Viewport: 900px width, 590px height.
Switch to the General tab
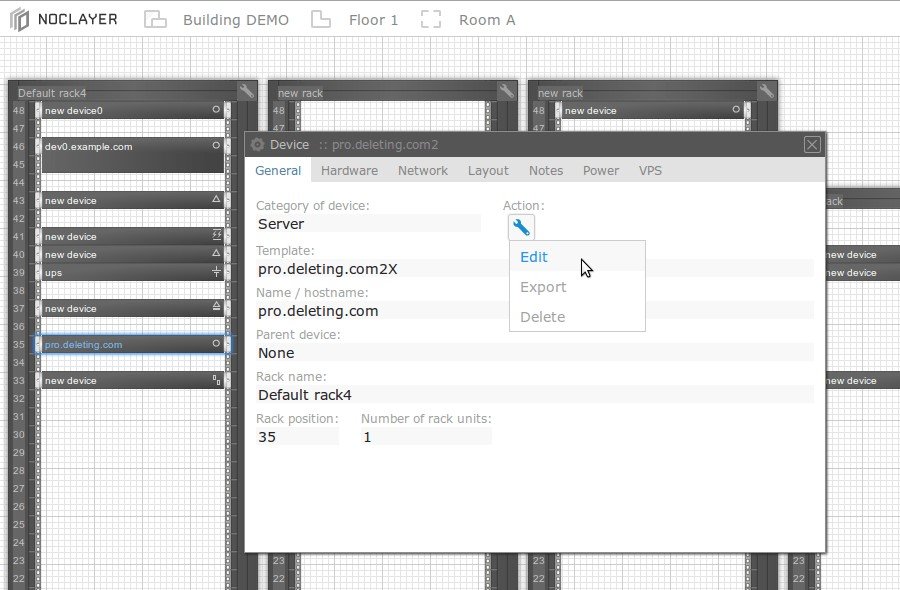[x=278, y=170]
